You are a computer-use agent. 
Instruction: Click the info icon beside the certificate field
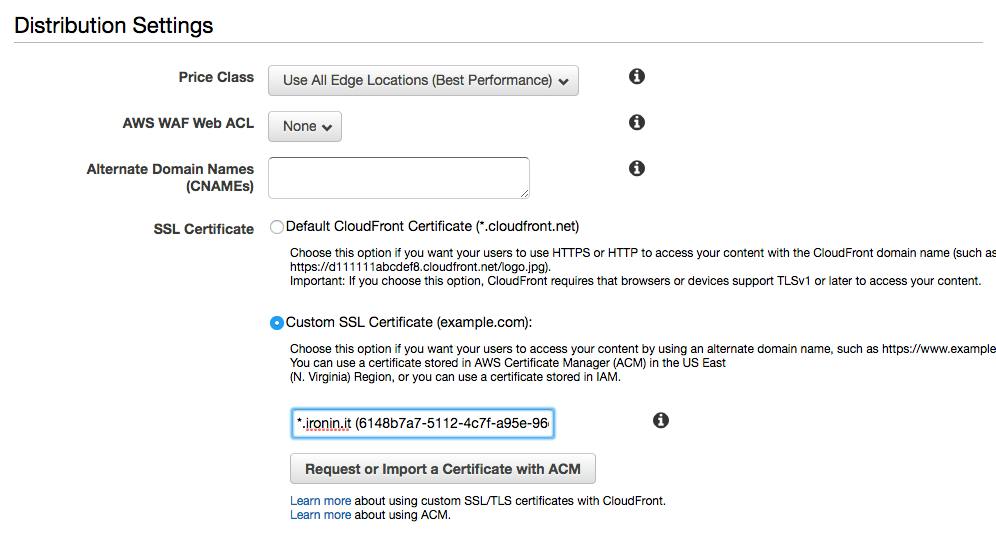[661, 420]
